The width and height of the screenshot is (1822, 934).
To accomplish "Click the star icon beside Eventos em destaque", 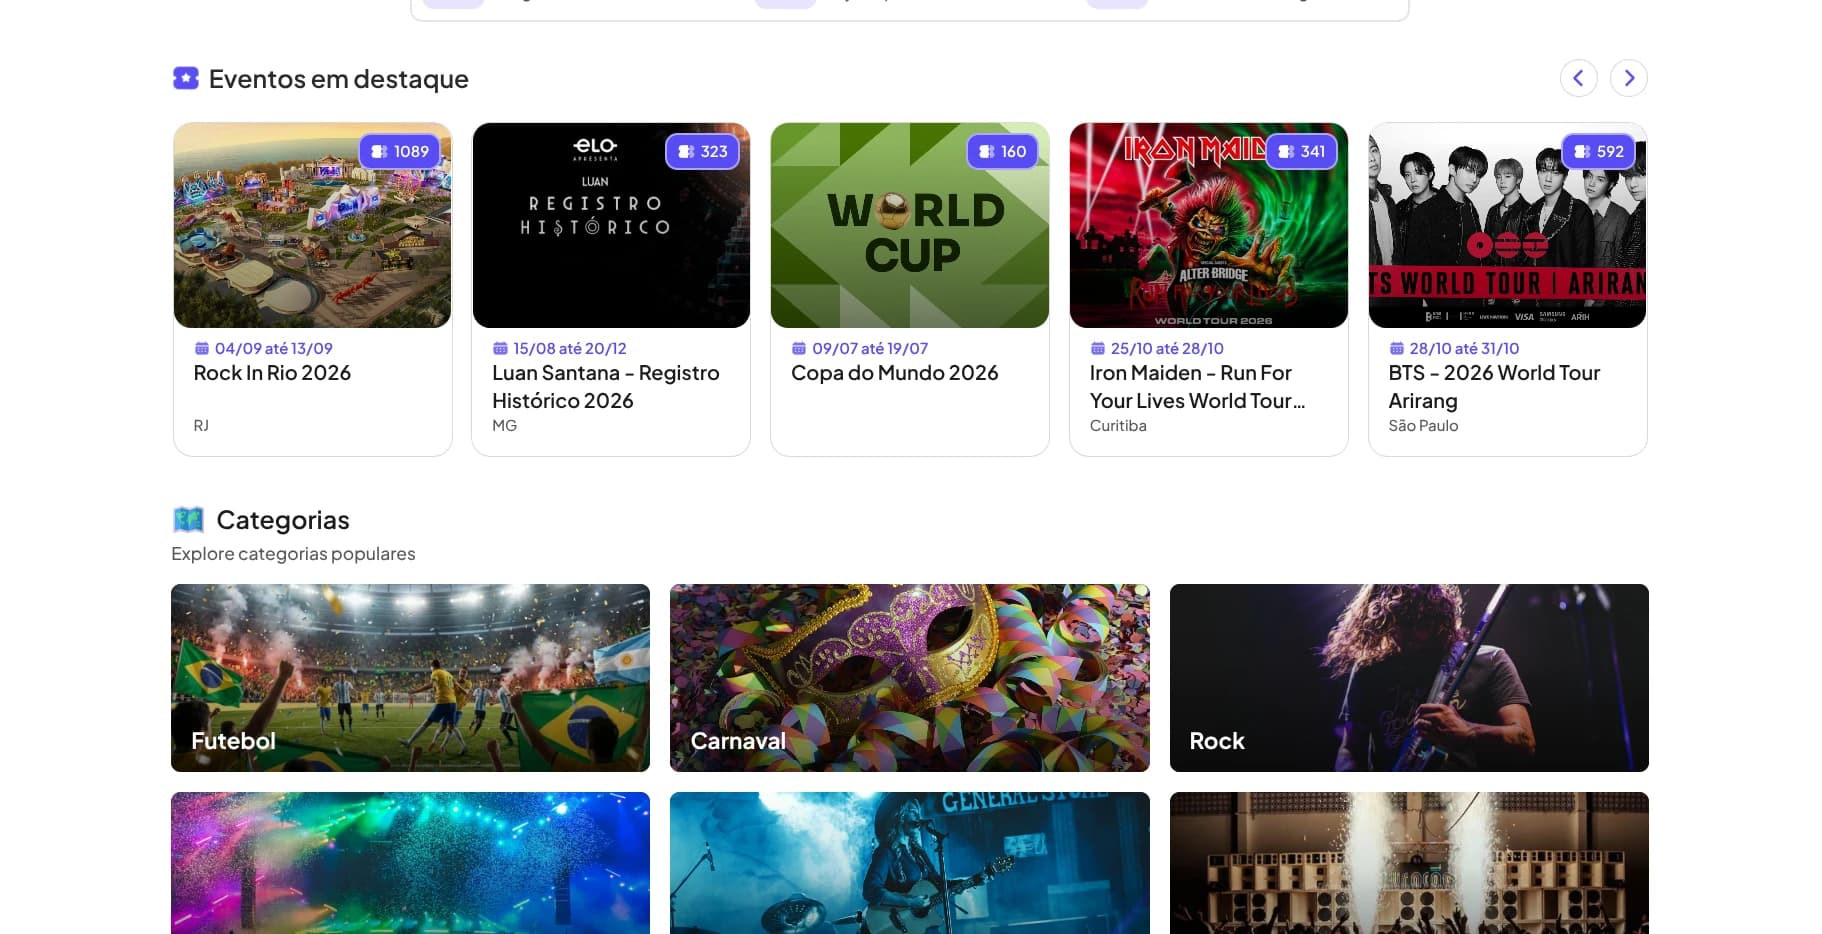I will click(x=186, y=78).
